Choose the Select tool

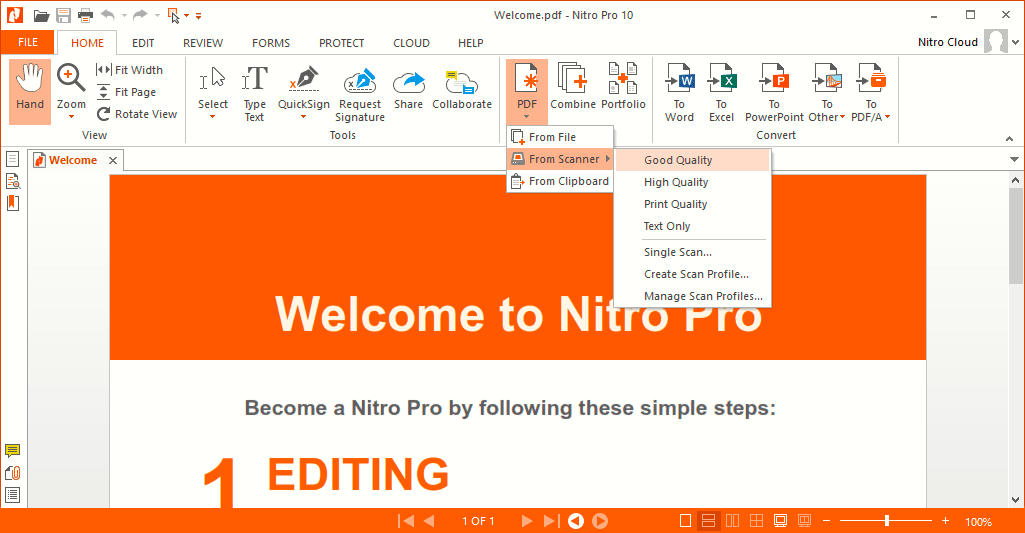coord(212,92)
